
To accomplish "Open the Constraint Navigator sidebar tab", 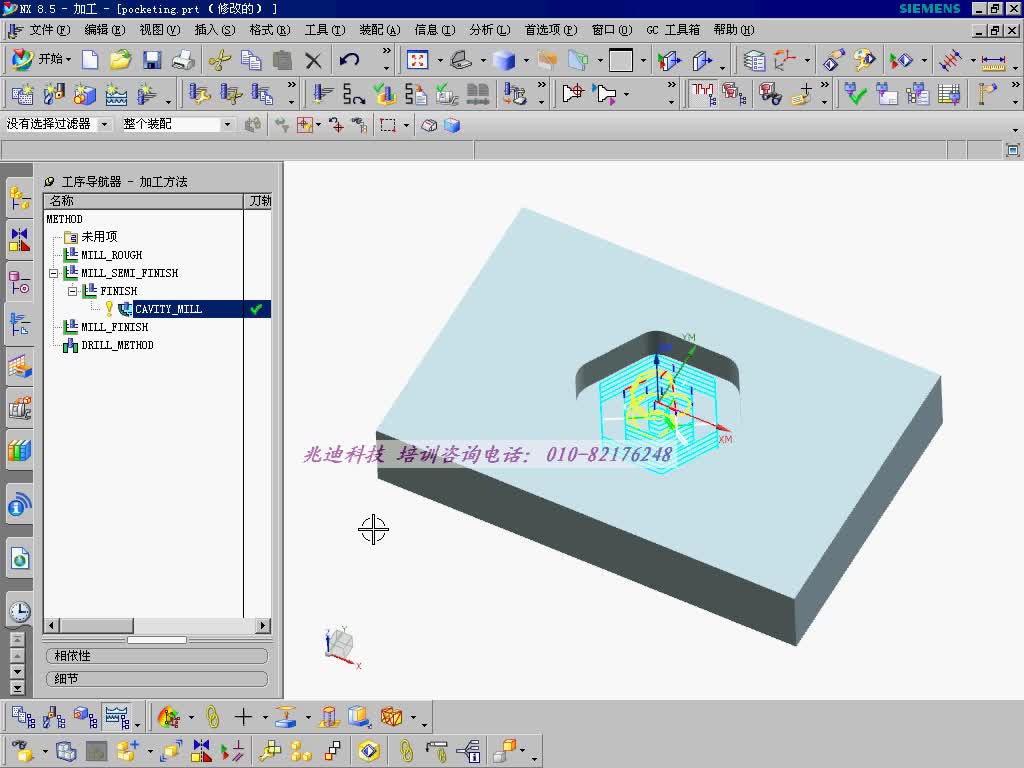I will tap(20, 240).
